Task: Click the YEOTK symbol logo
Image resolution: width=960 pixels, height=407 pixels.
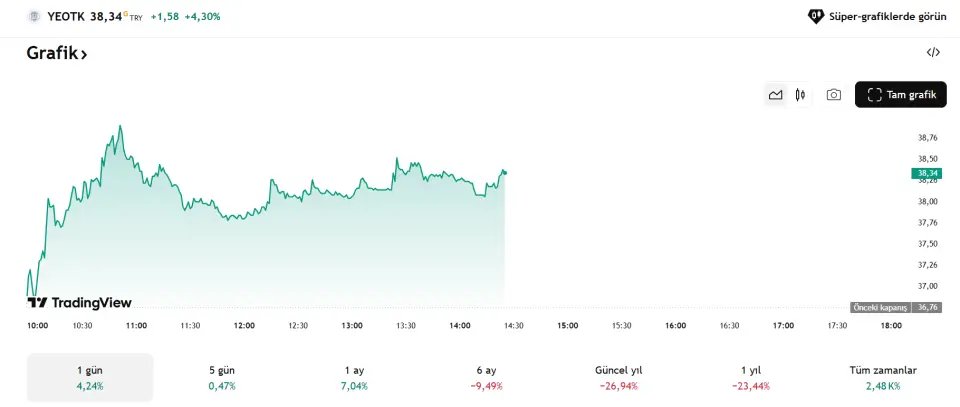Action: (34, 16)
